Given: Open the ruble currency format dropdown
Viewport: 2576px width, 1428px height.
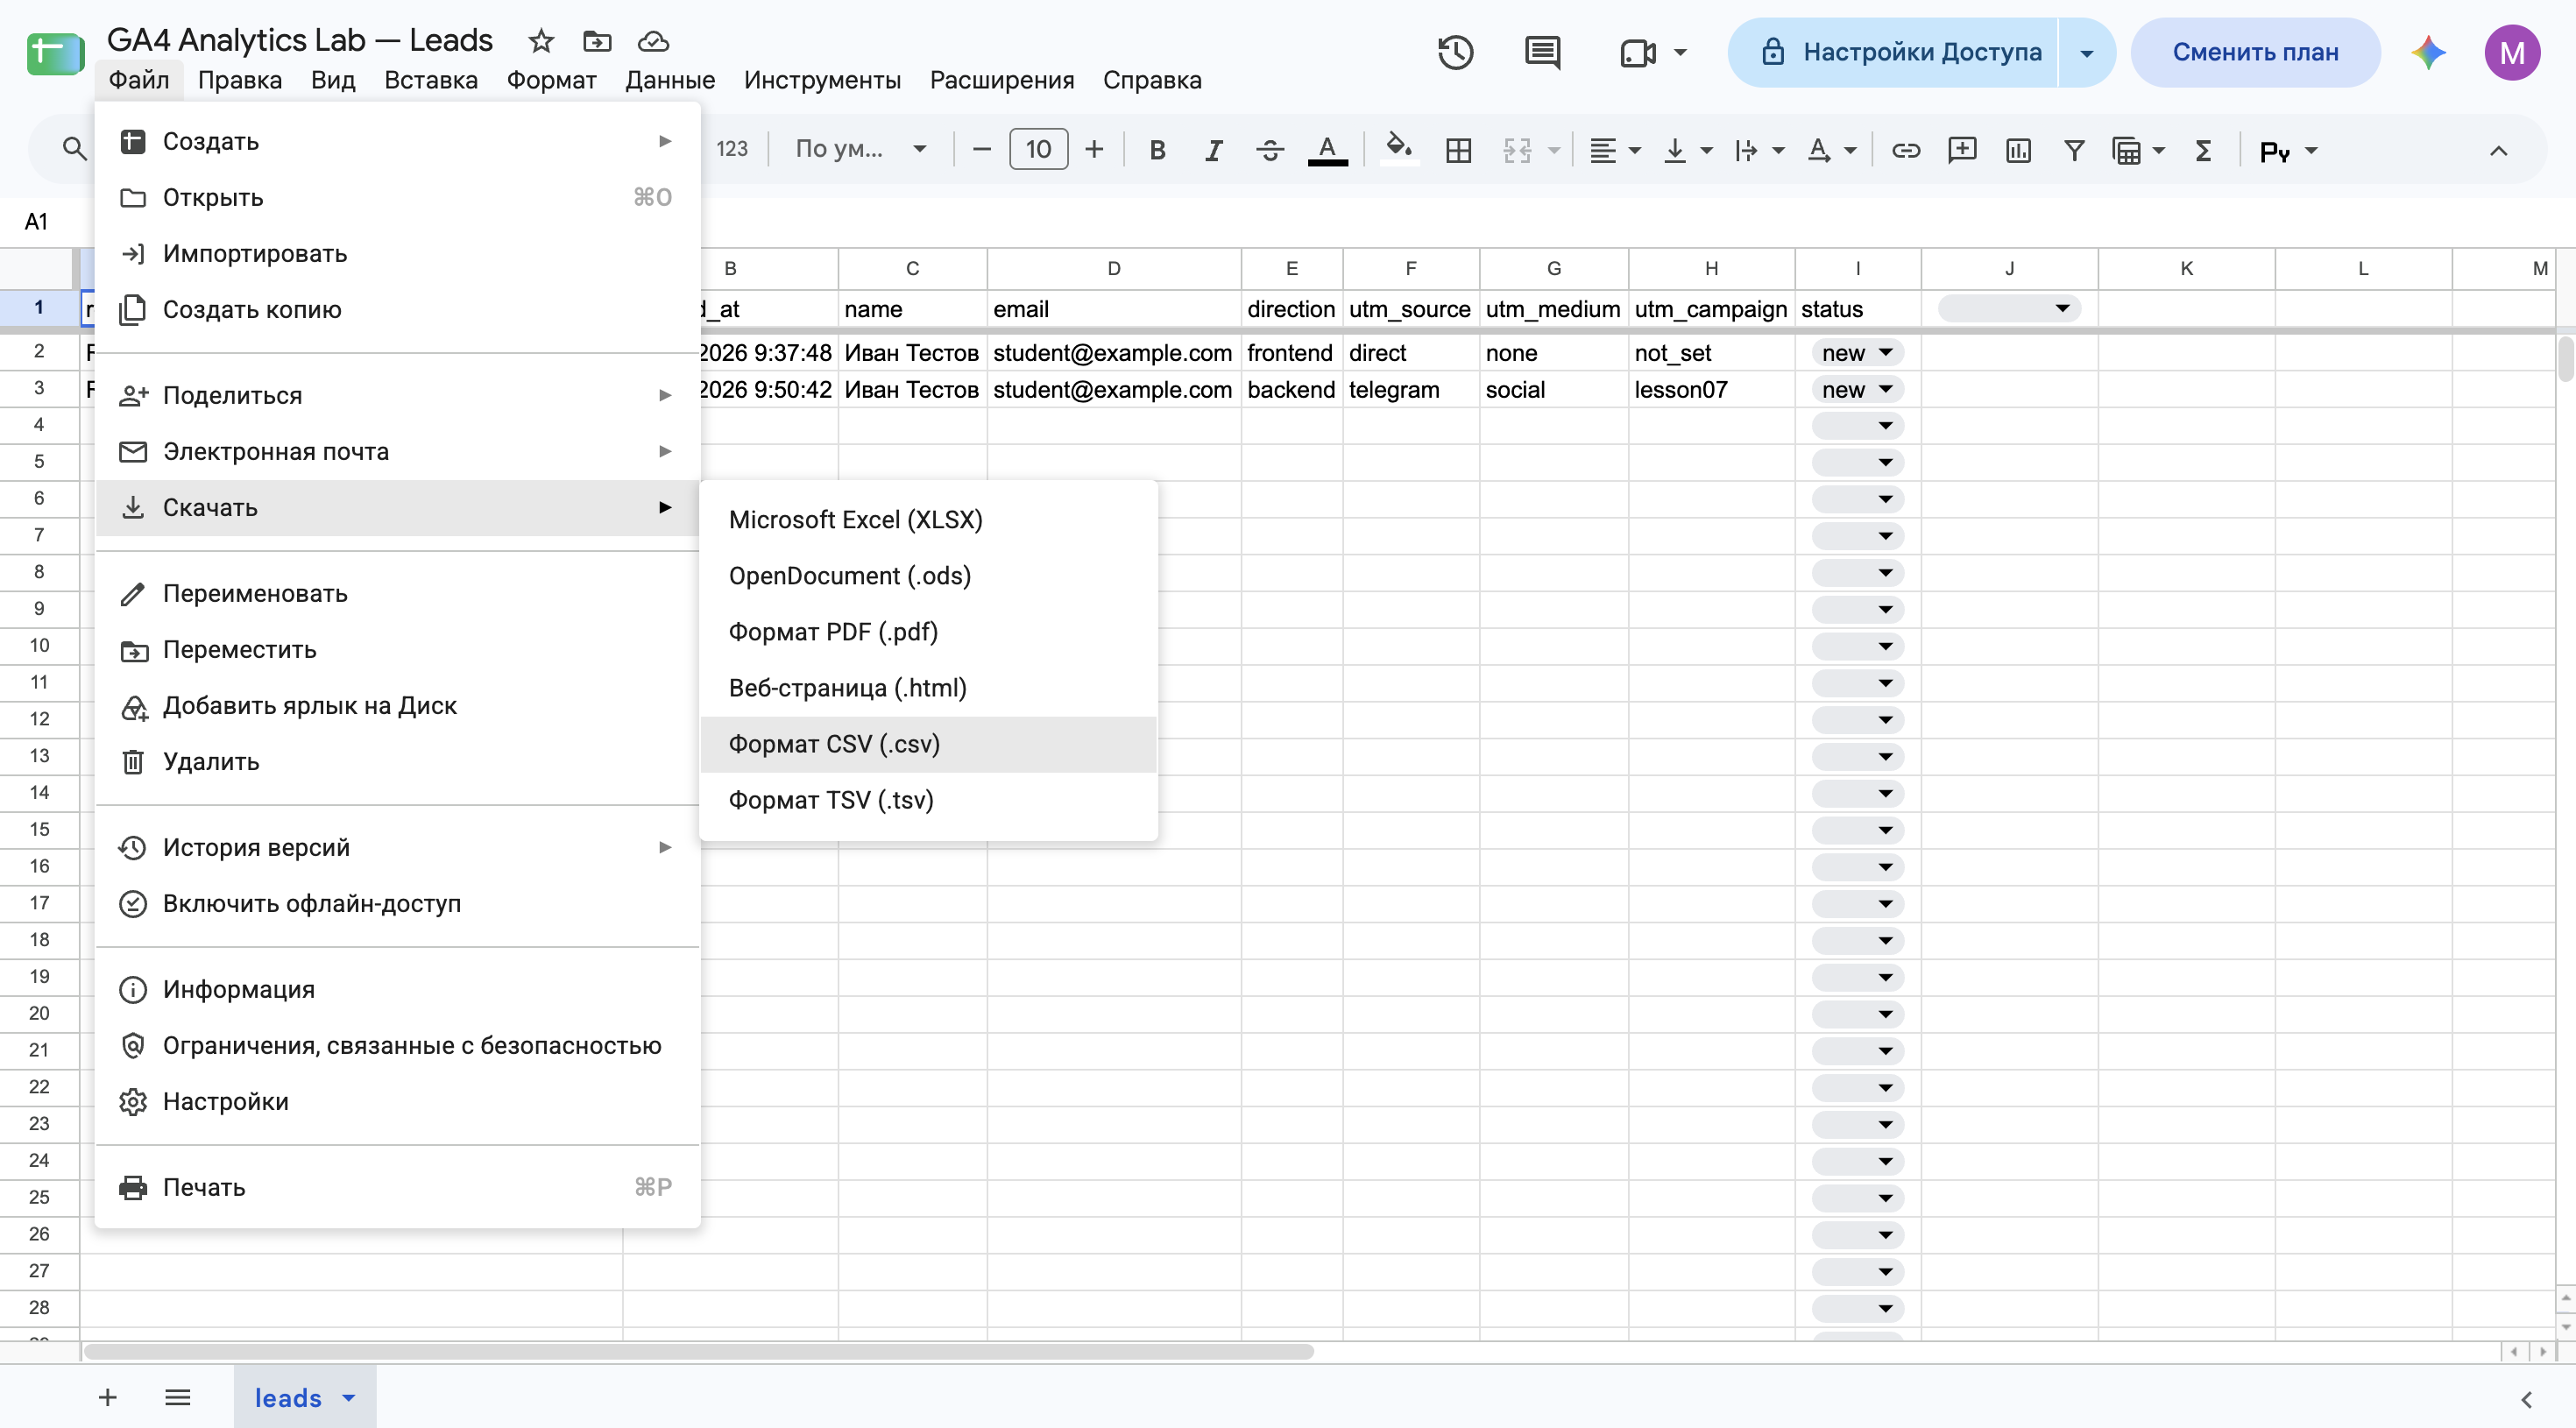Looking at the screenshot, I should [2288, 150].
